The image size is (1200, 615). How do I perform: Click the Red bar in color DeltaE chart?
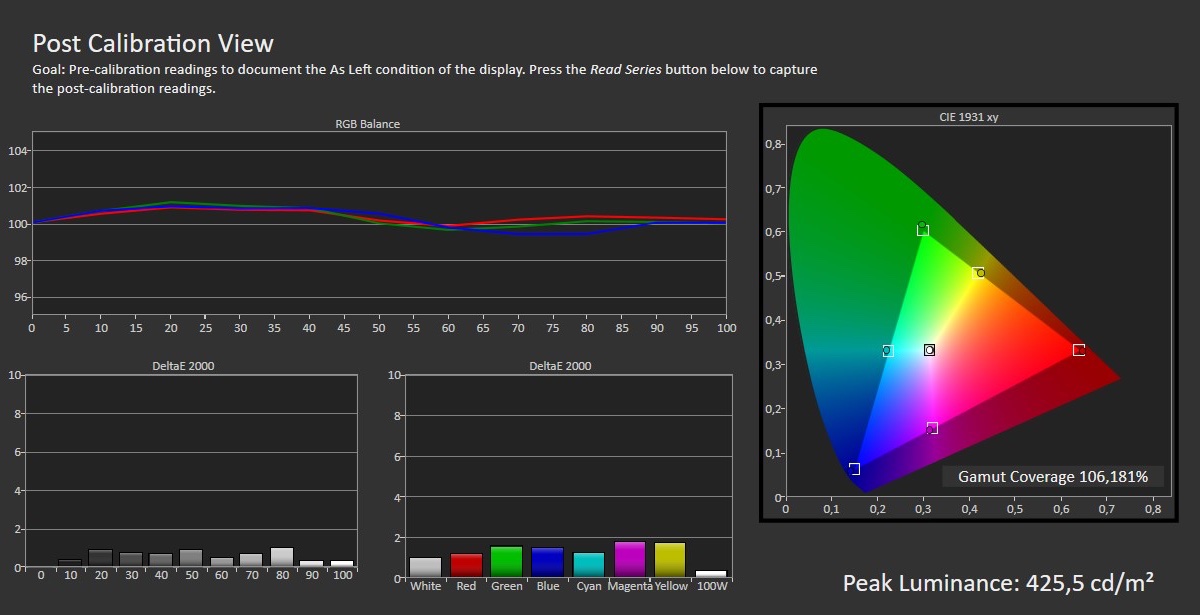[x=466, y=565]
